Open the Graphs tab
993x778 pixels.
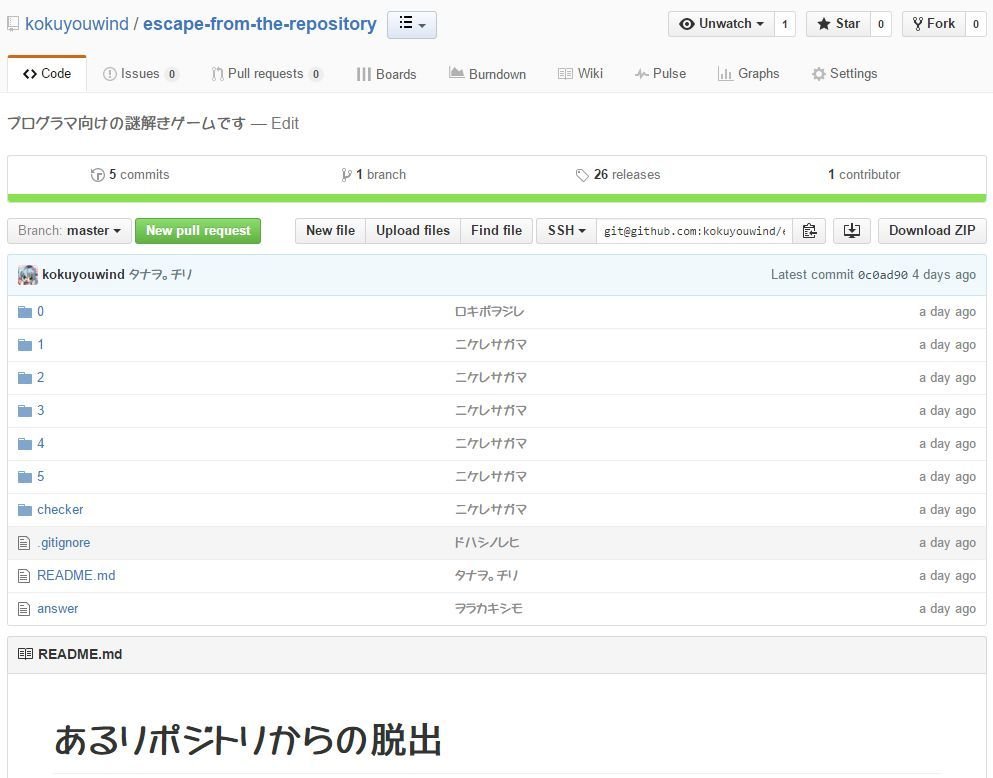[x=748, y=74]
